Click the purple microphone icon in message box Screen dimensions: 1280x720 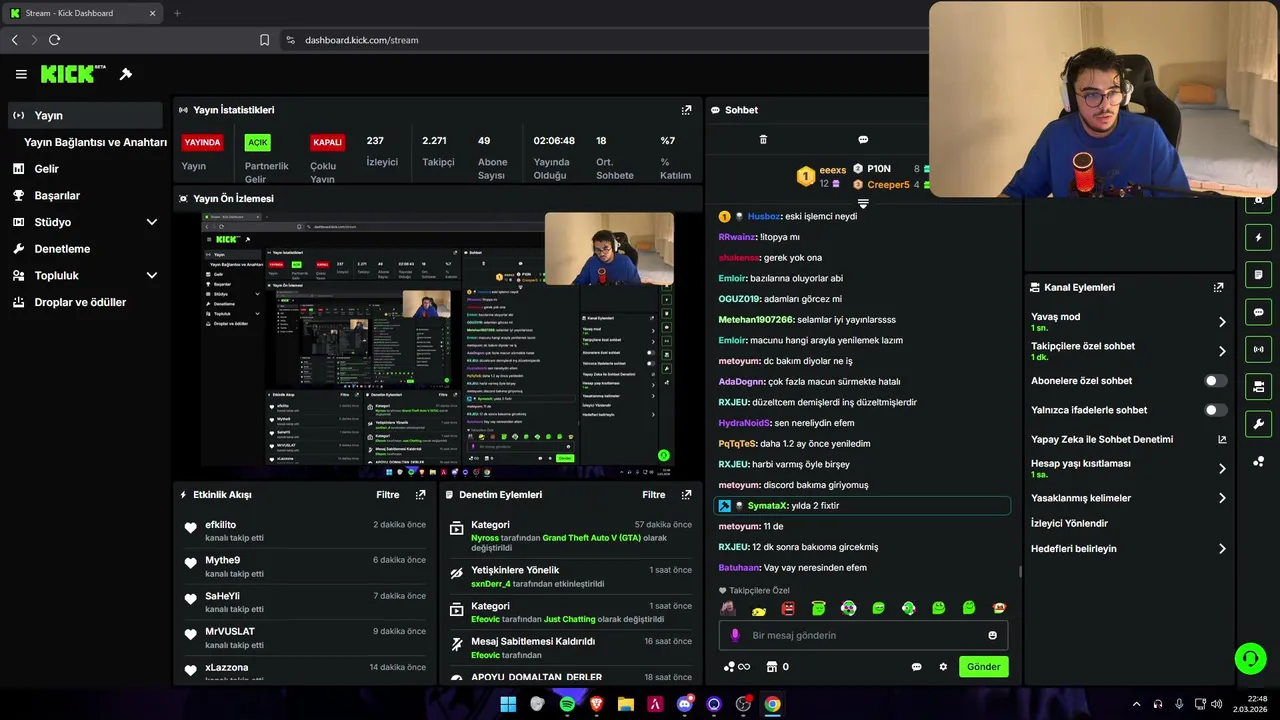pos(735,635)
